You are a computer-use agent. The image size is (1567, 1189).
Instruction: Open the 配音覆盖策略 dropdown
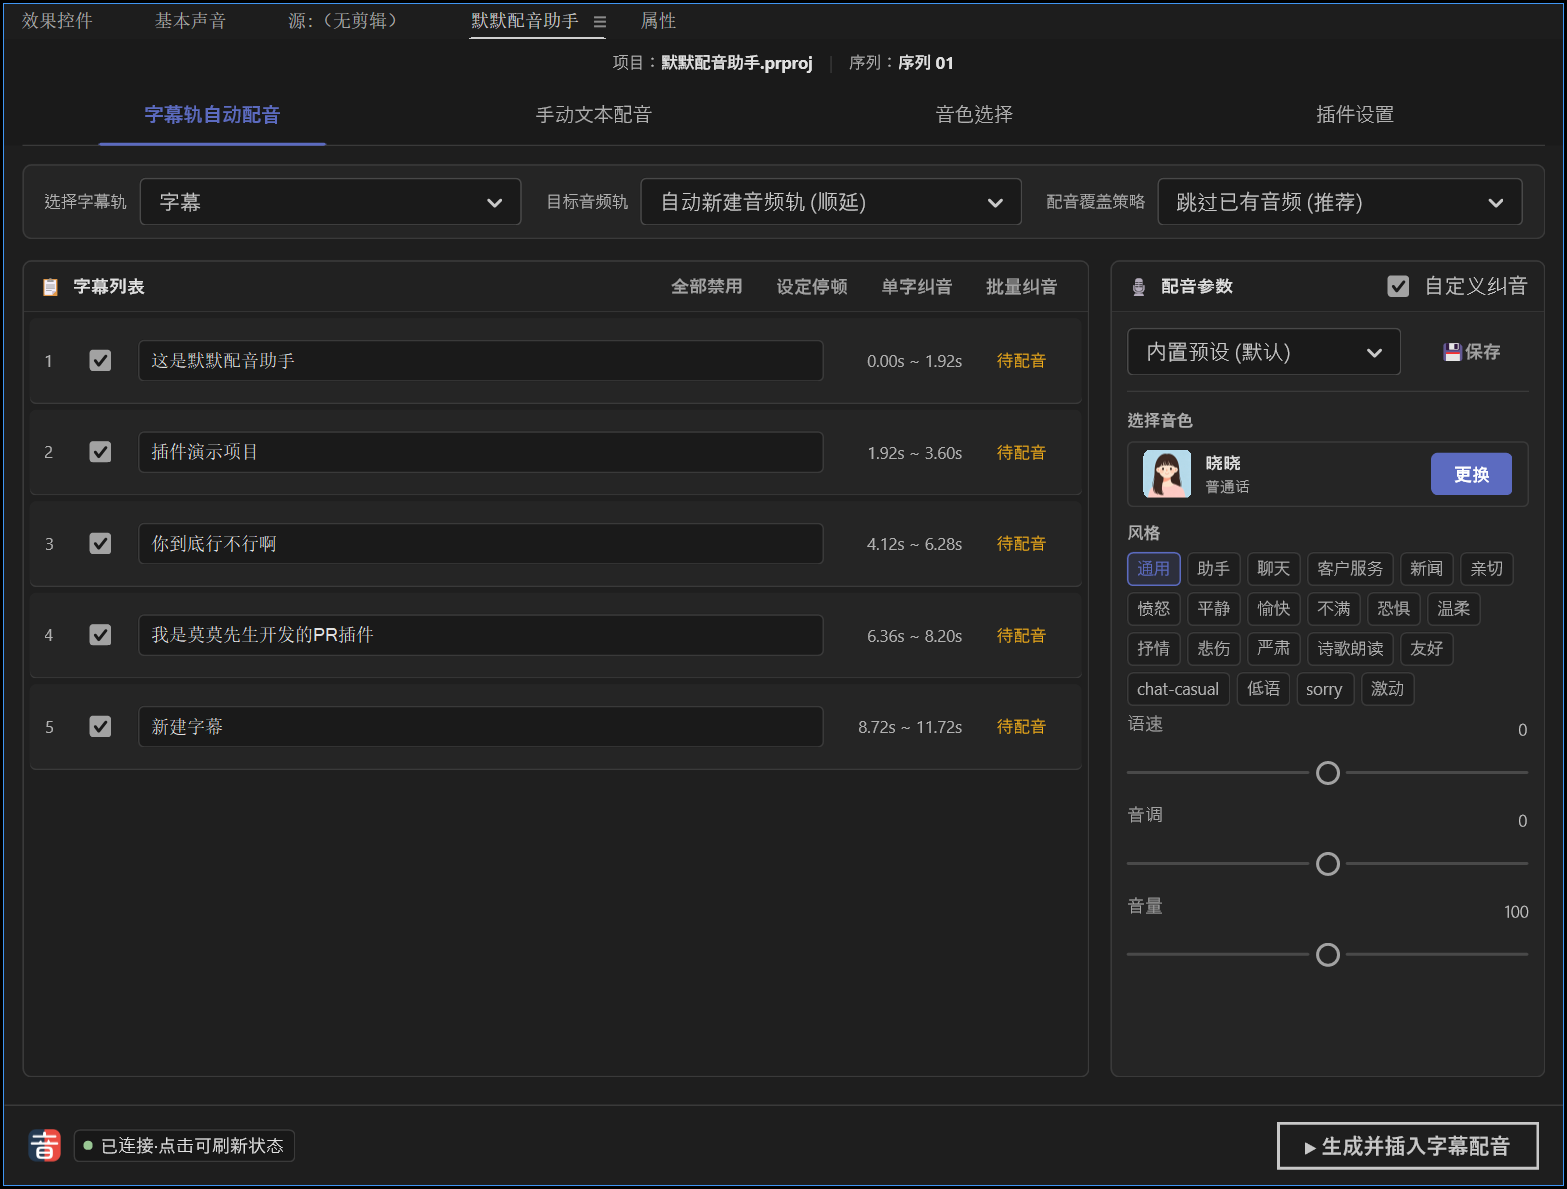[1340, 202]
